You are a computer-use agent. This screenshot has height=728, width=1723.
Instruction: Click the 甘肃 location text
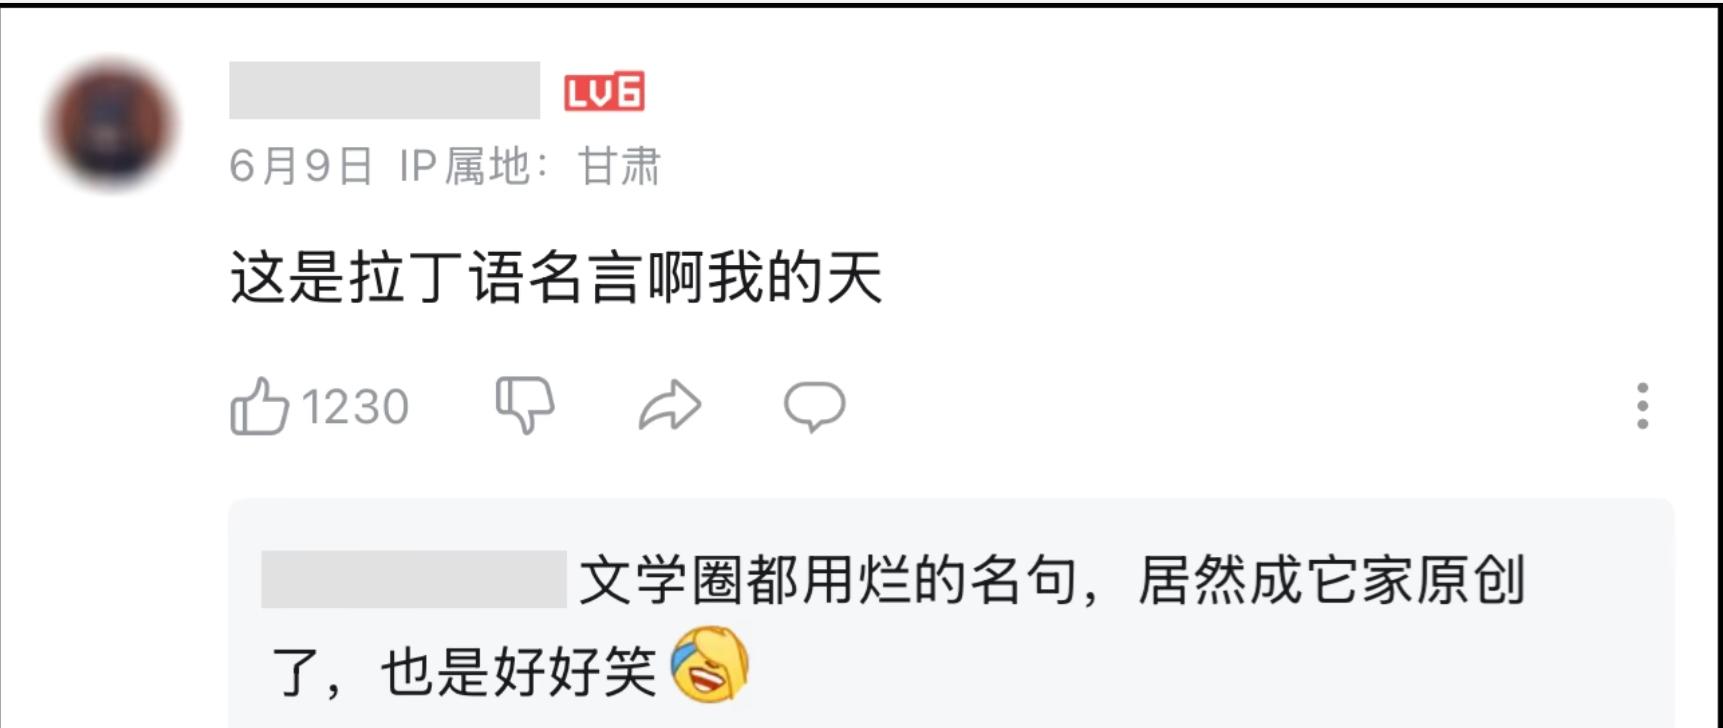[620, 166]
